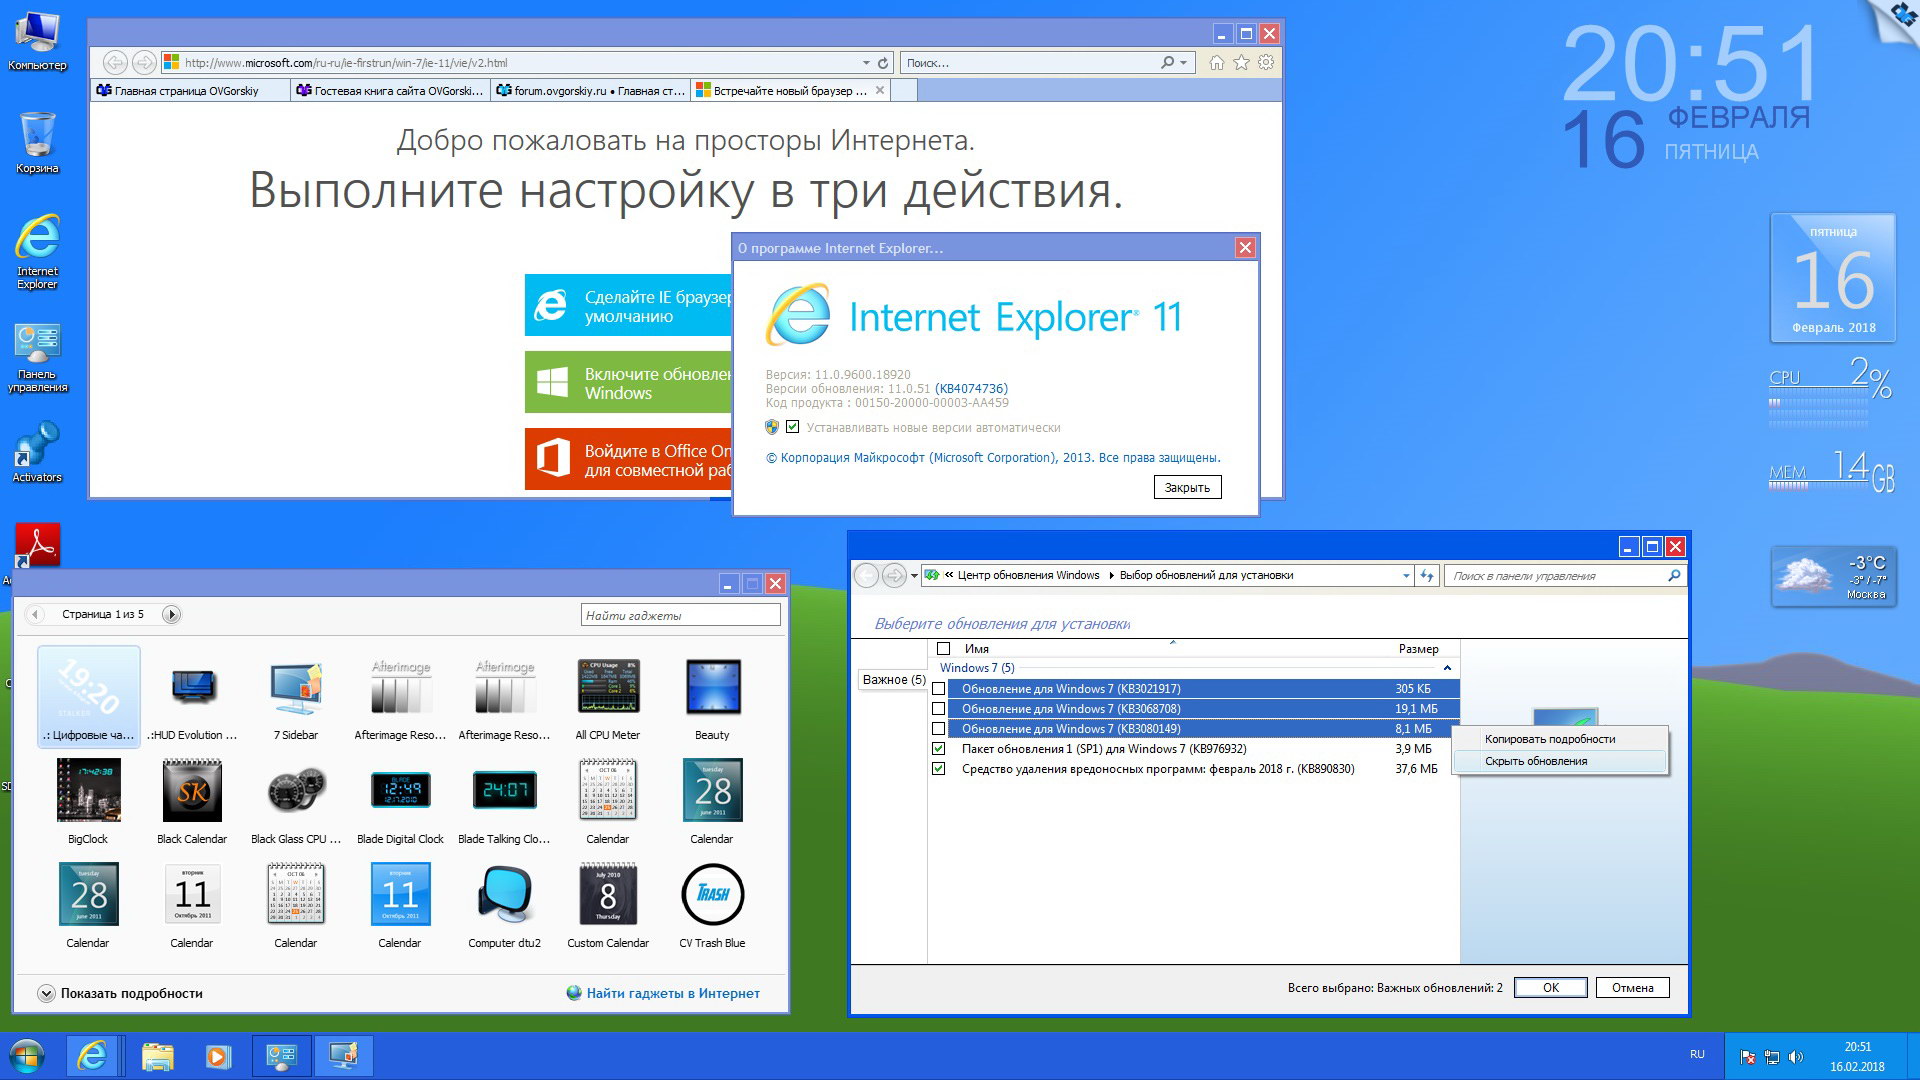Expand IE address bar dropdown arrow

click(866, 63)
